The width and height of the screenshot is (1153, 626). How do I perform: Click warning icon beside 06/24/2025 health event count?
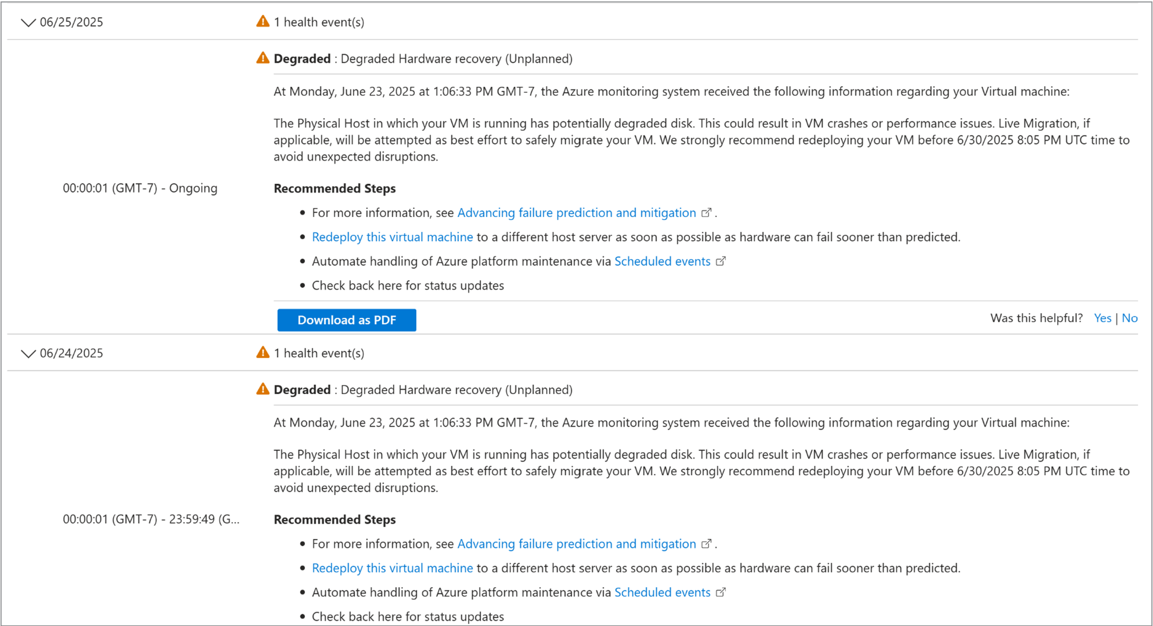tap(263, 352)
